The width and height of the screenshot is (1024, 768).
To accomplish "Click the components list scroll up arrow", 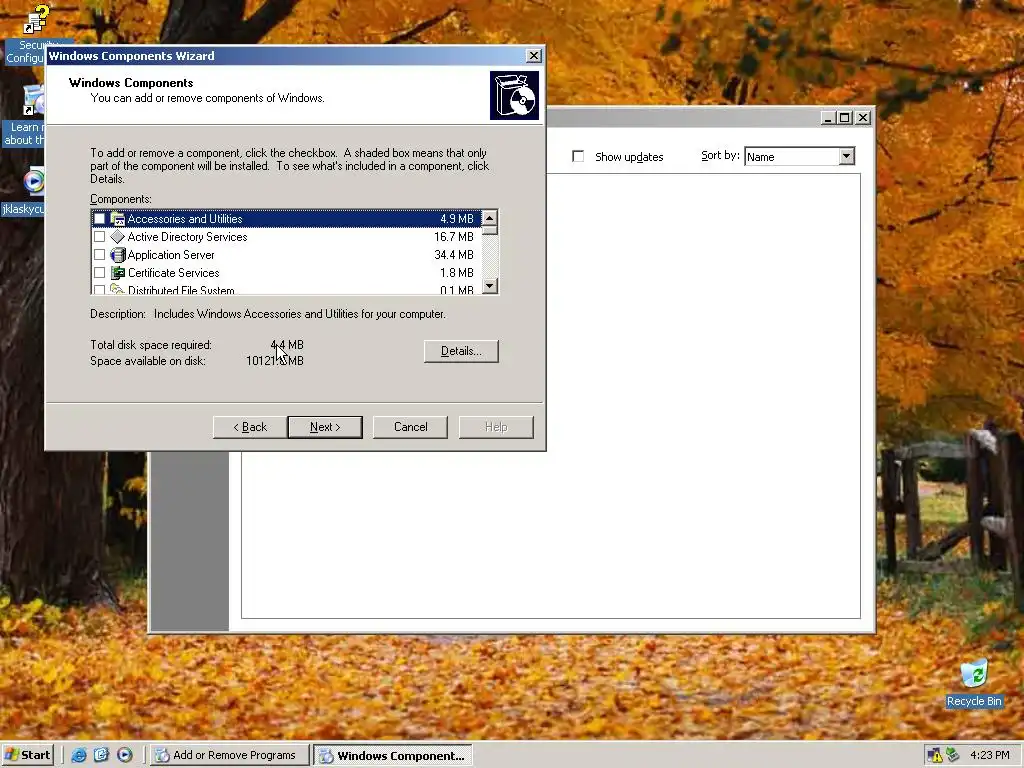I will click(x=490, y=217).
